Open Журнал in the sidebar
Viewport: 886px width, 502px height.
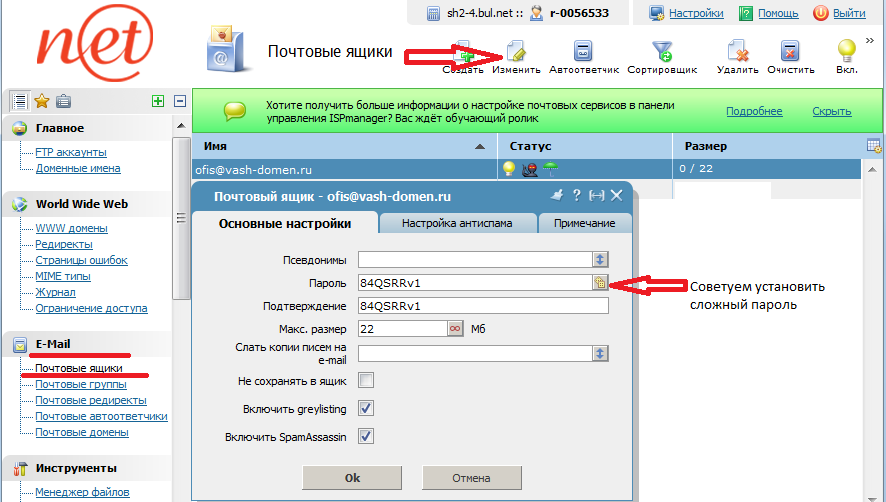55,292
